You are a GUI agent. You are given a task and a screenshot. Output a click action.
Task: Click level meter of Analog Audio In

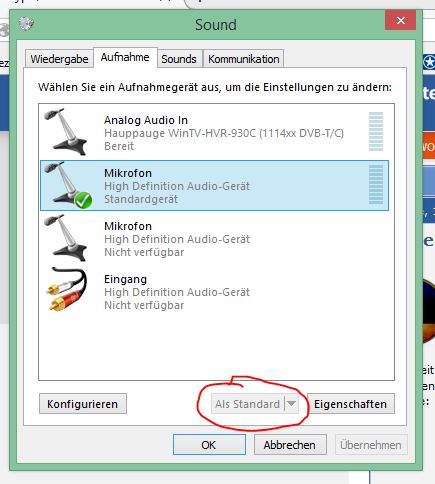point(376,132)
